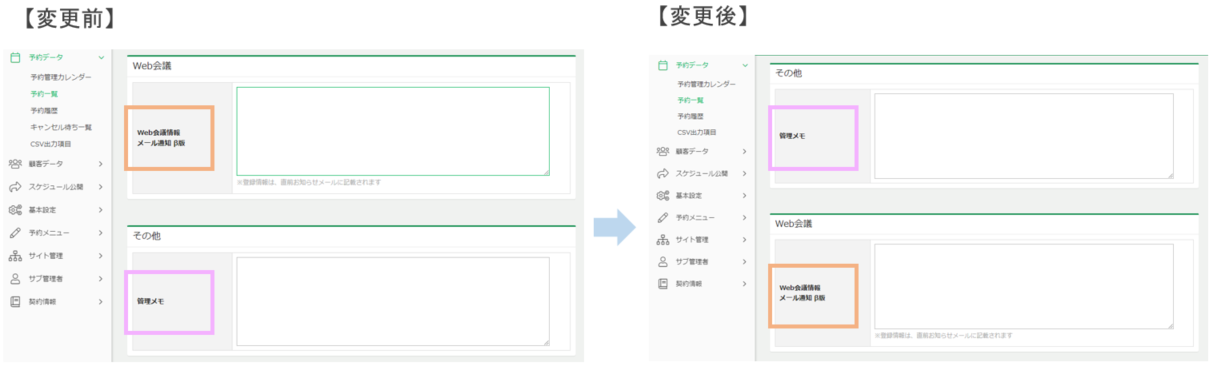Focus the Web会議情報 text area in 変更前
Screen dimensions: 1213x385
(x=393, y=131)
